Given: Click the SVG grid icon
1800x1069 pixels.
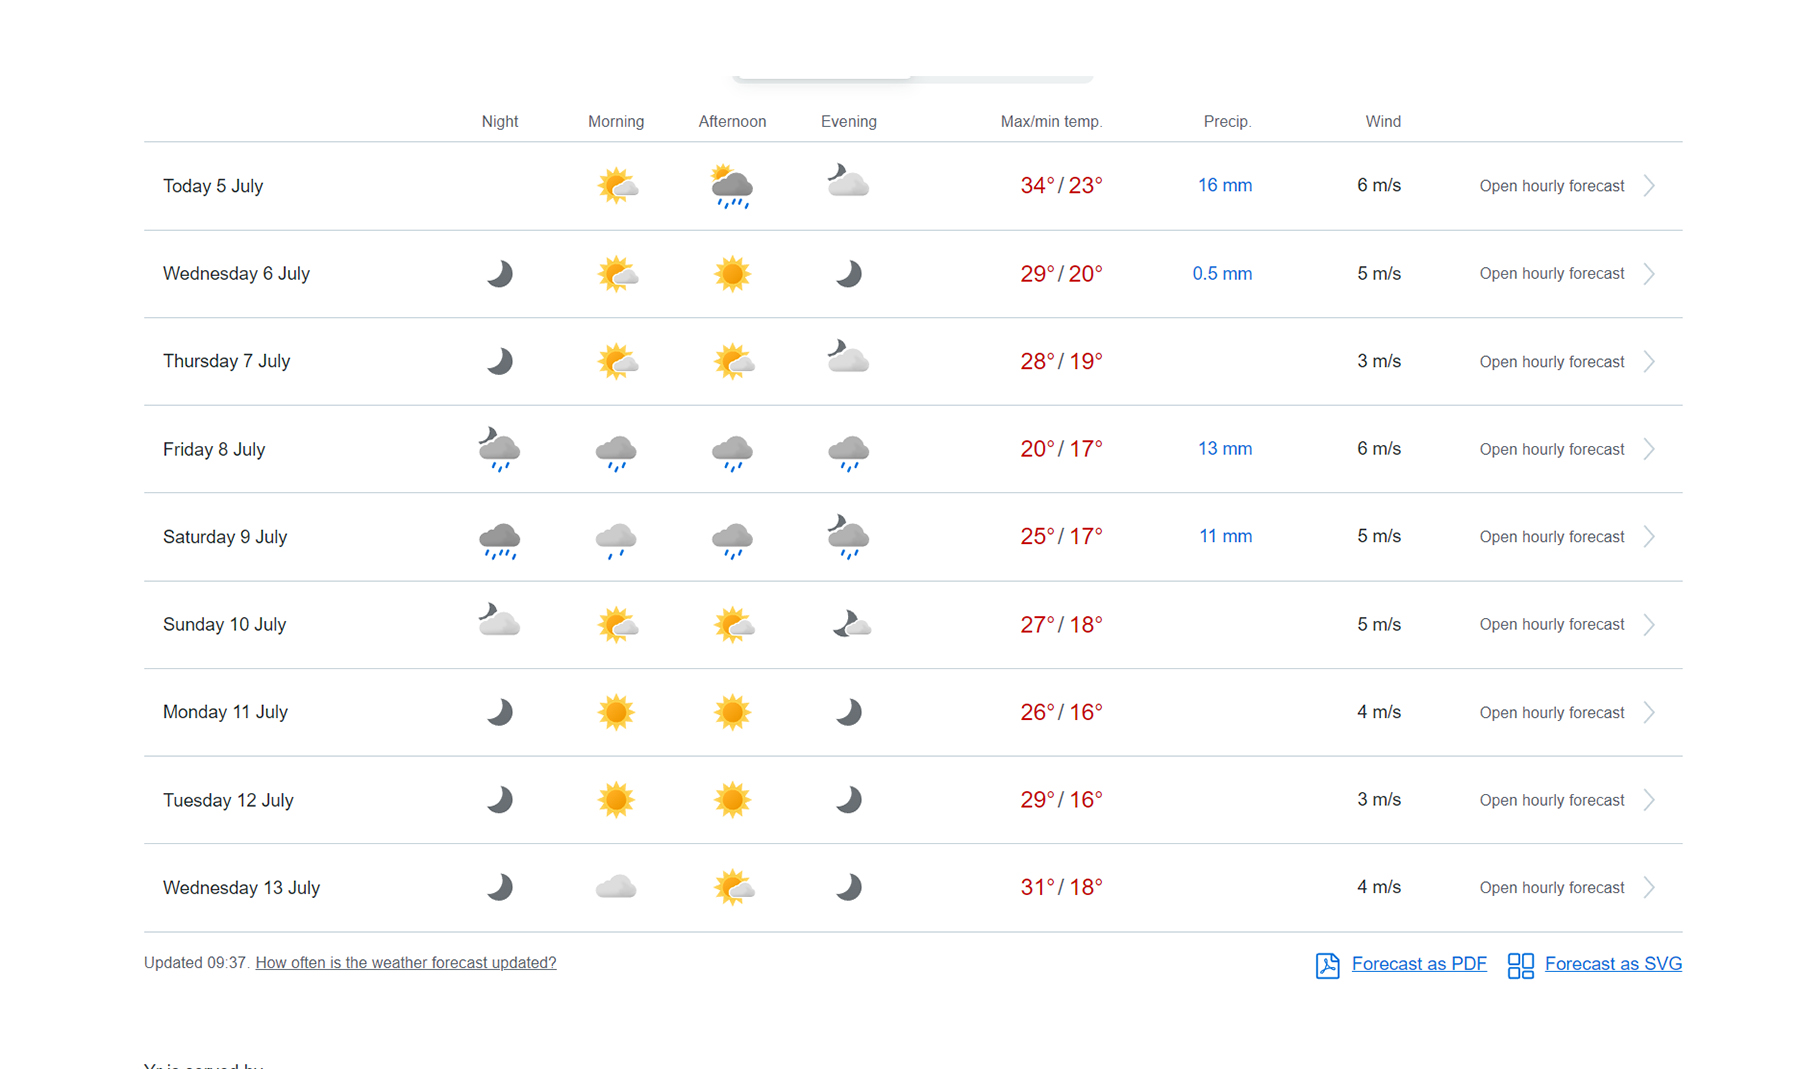Looking at the screenshot, I should (1520, 965).
